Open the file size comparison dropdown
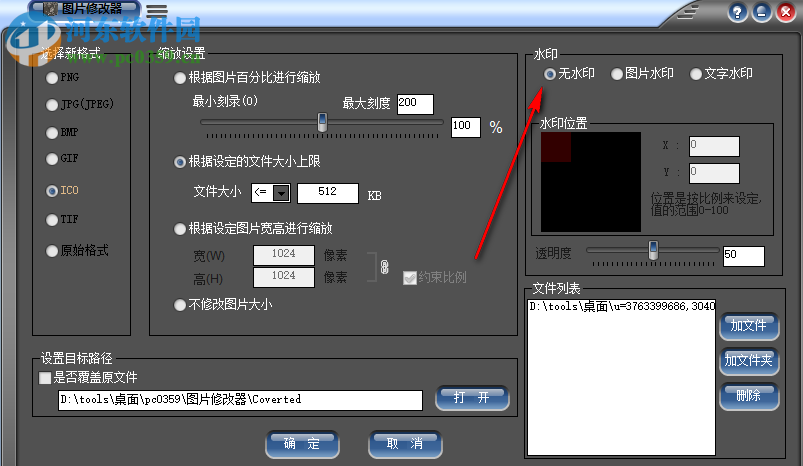The image size is (803, 466). pyautogui.click(x=281, y=193)
